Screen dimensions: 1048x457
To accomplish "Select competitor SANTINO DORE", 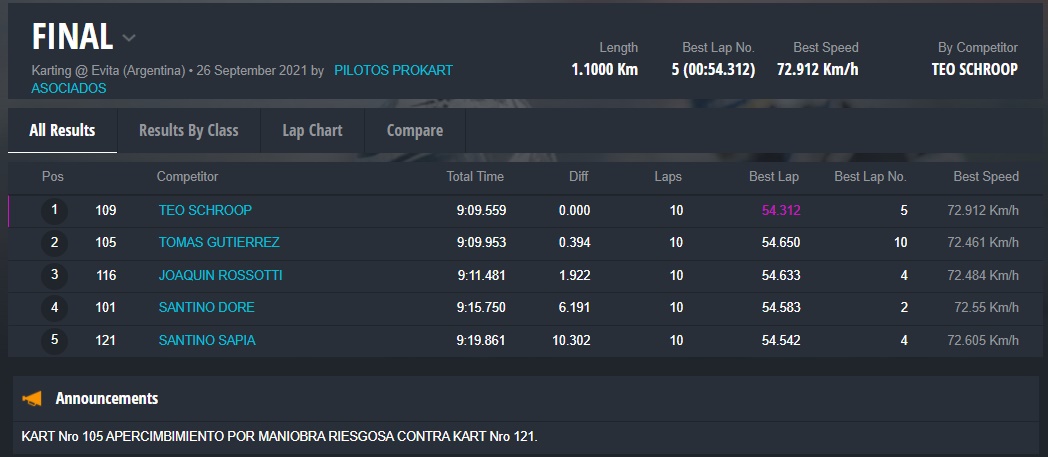I will 206,307.
